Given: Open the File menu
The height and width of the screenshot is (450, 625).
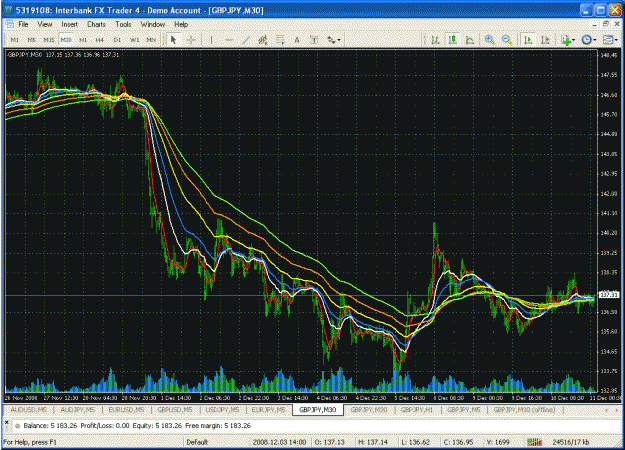Looking at the screenshot, I should point(23,24).
